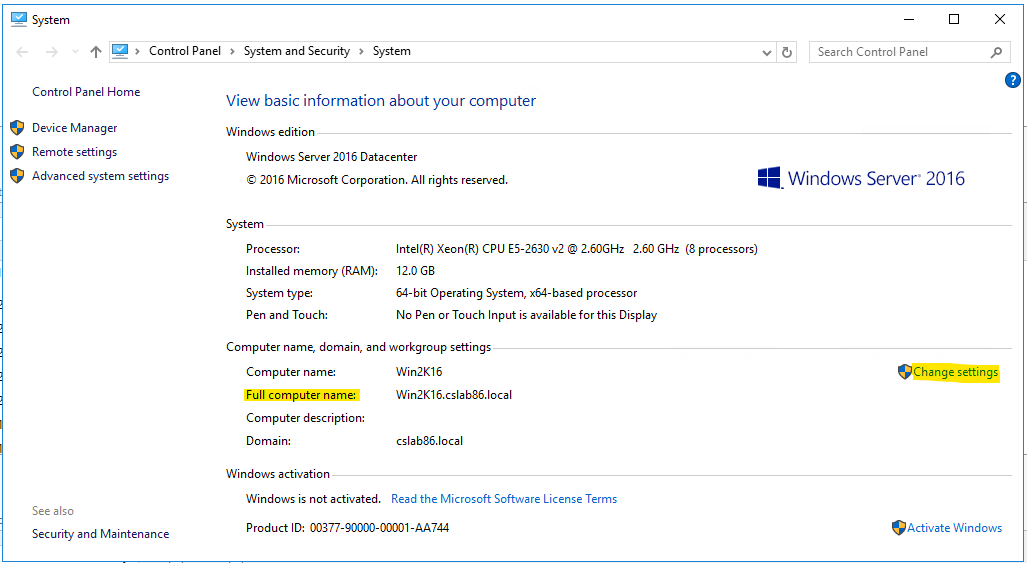The height and width of the screenshot is (563, 1027).
Task: Click 'View basic information about your computer' heading
Action: pyautogui.click(x=381, y=101)
